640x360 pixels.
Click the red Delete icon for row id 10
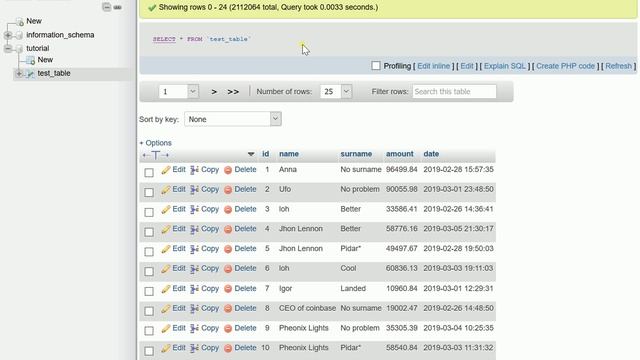[228, 348]
